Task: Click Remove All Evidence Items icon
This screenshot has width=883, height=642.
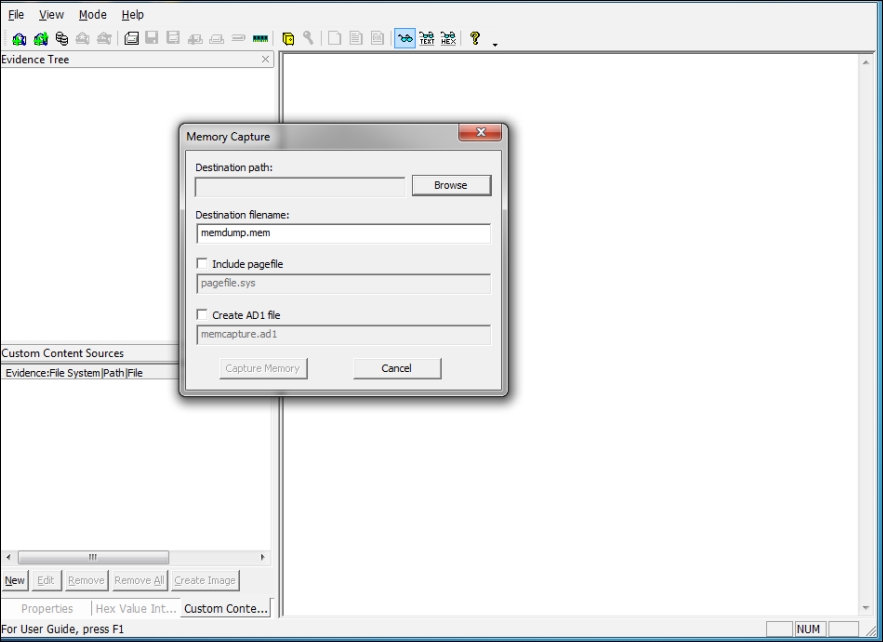Action: (x=104, y=38)
